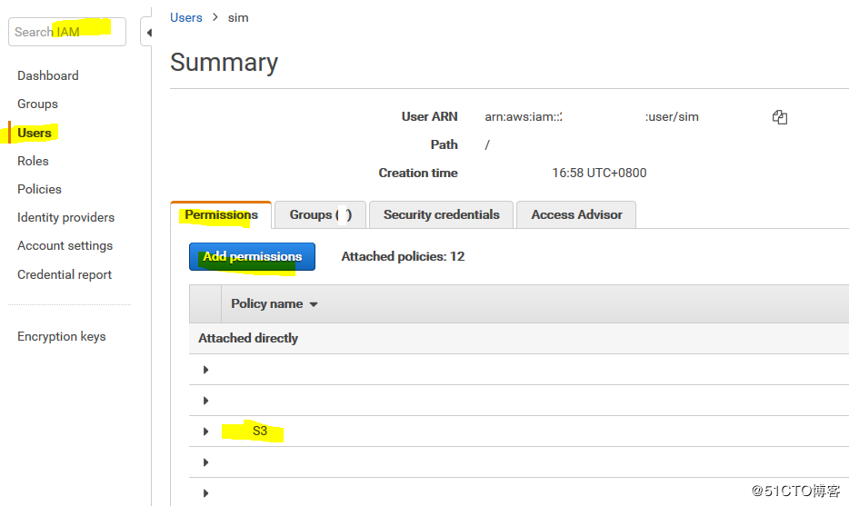
Task: Navigate to Roles in the sidebar
Action: pyautogui.click(x=33, y=161)
